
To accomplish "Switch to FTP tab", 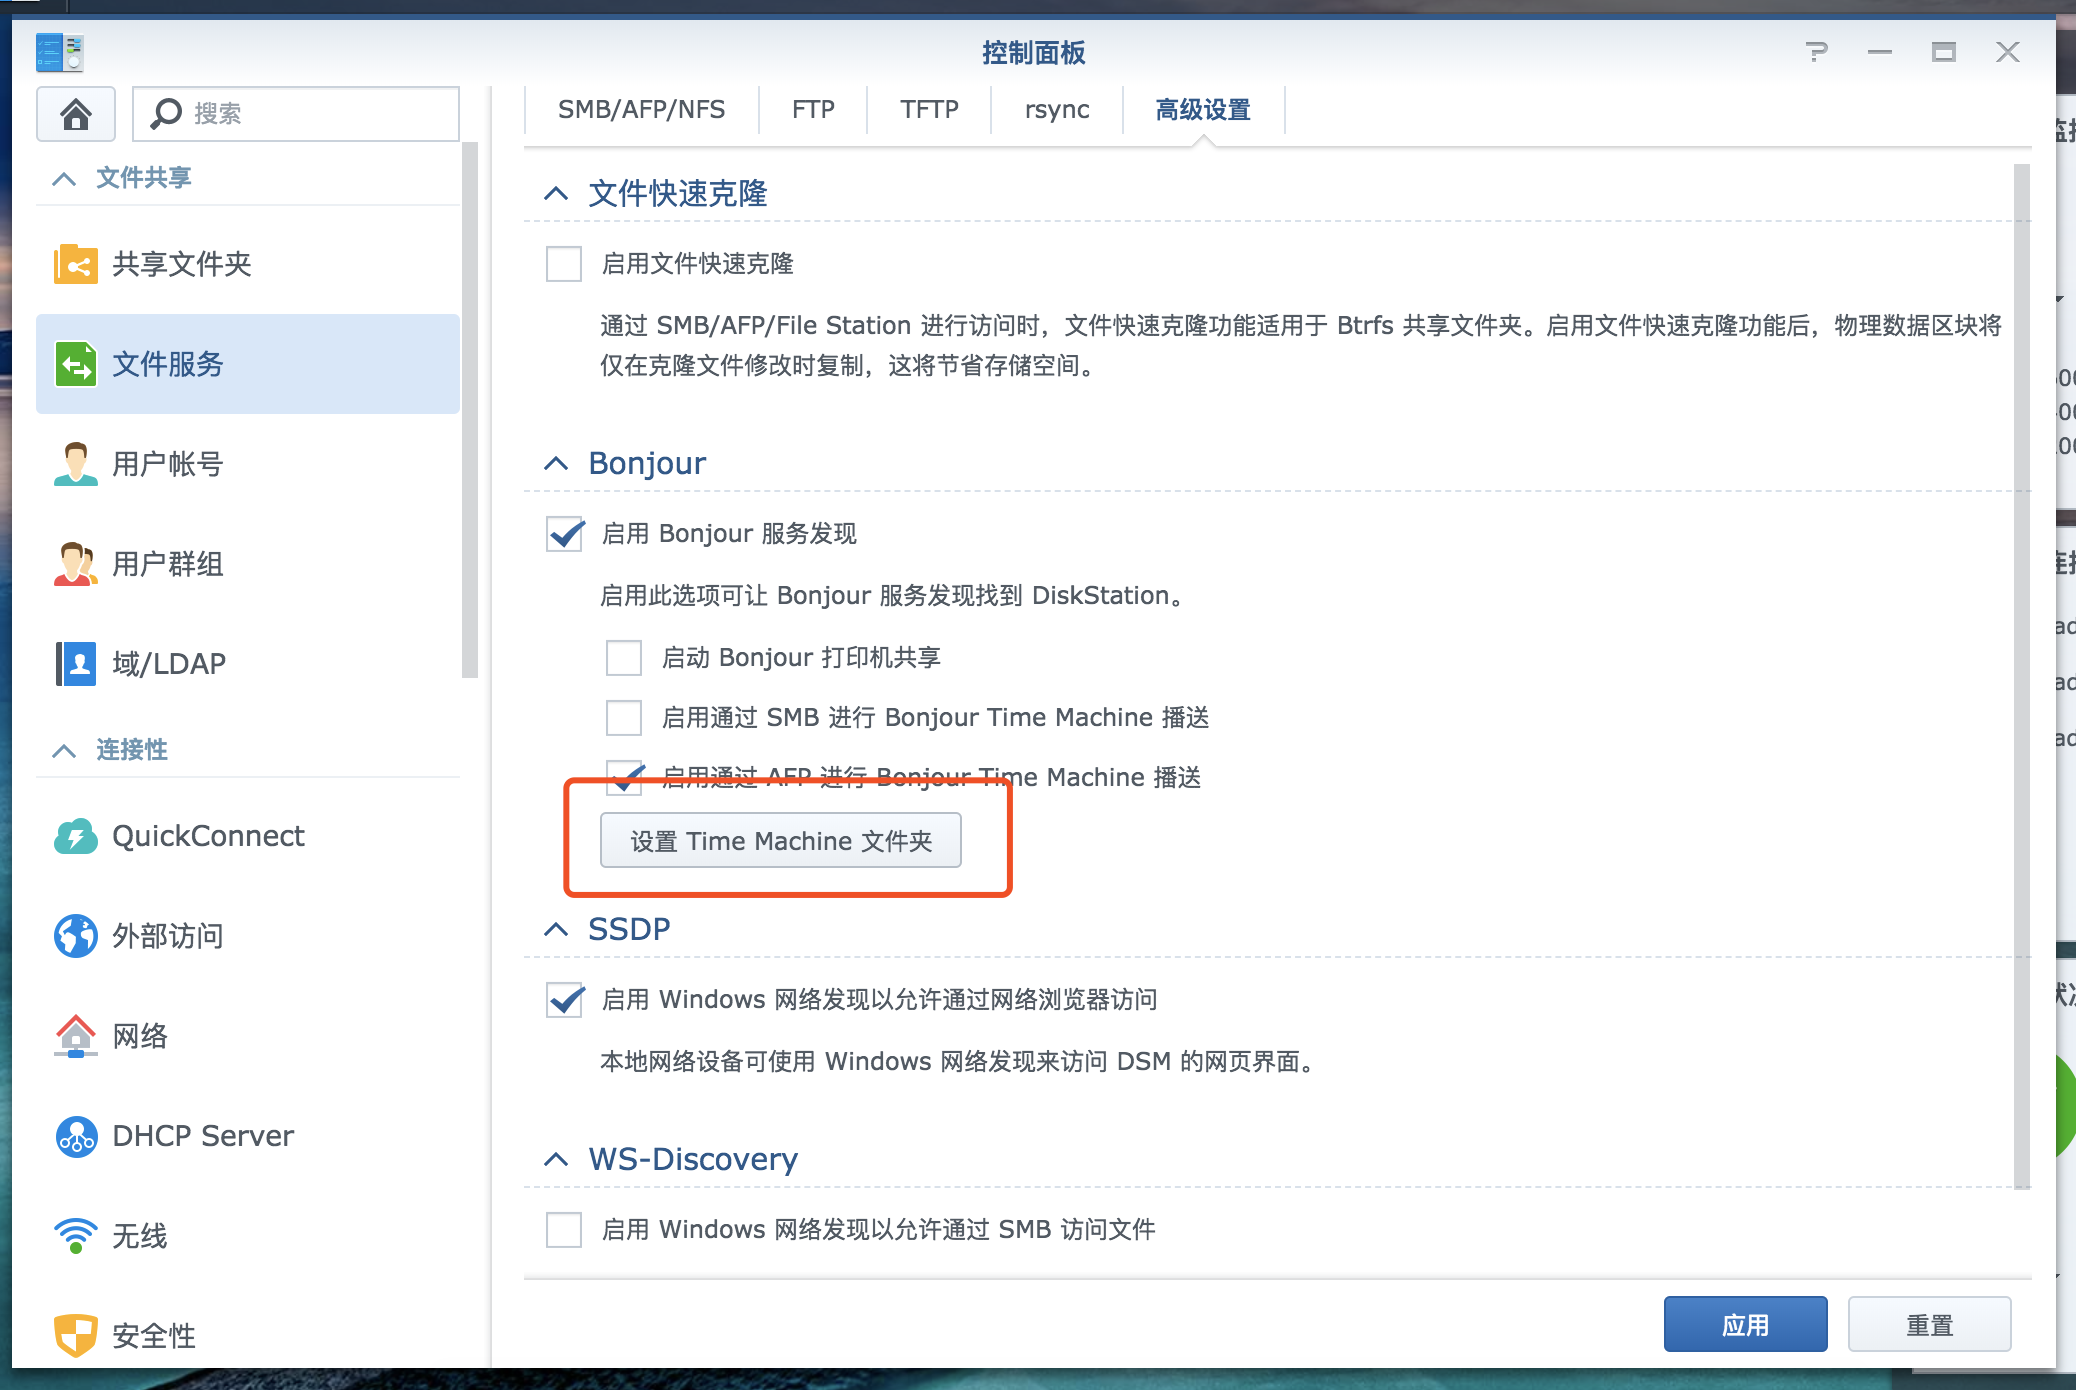I will 813,110.
